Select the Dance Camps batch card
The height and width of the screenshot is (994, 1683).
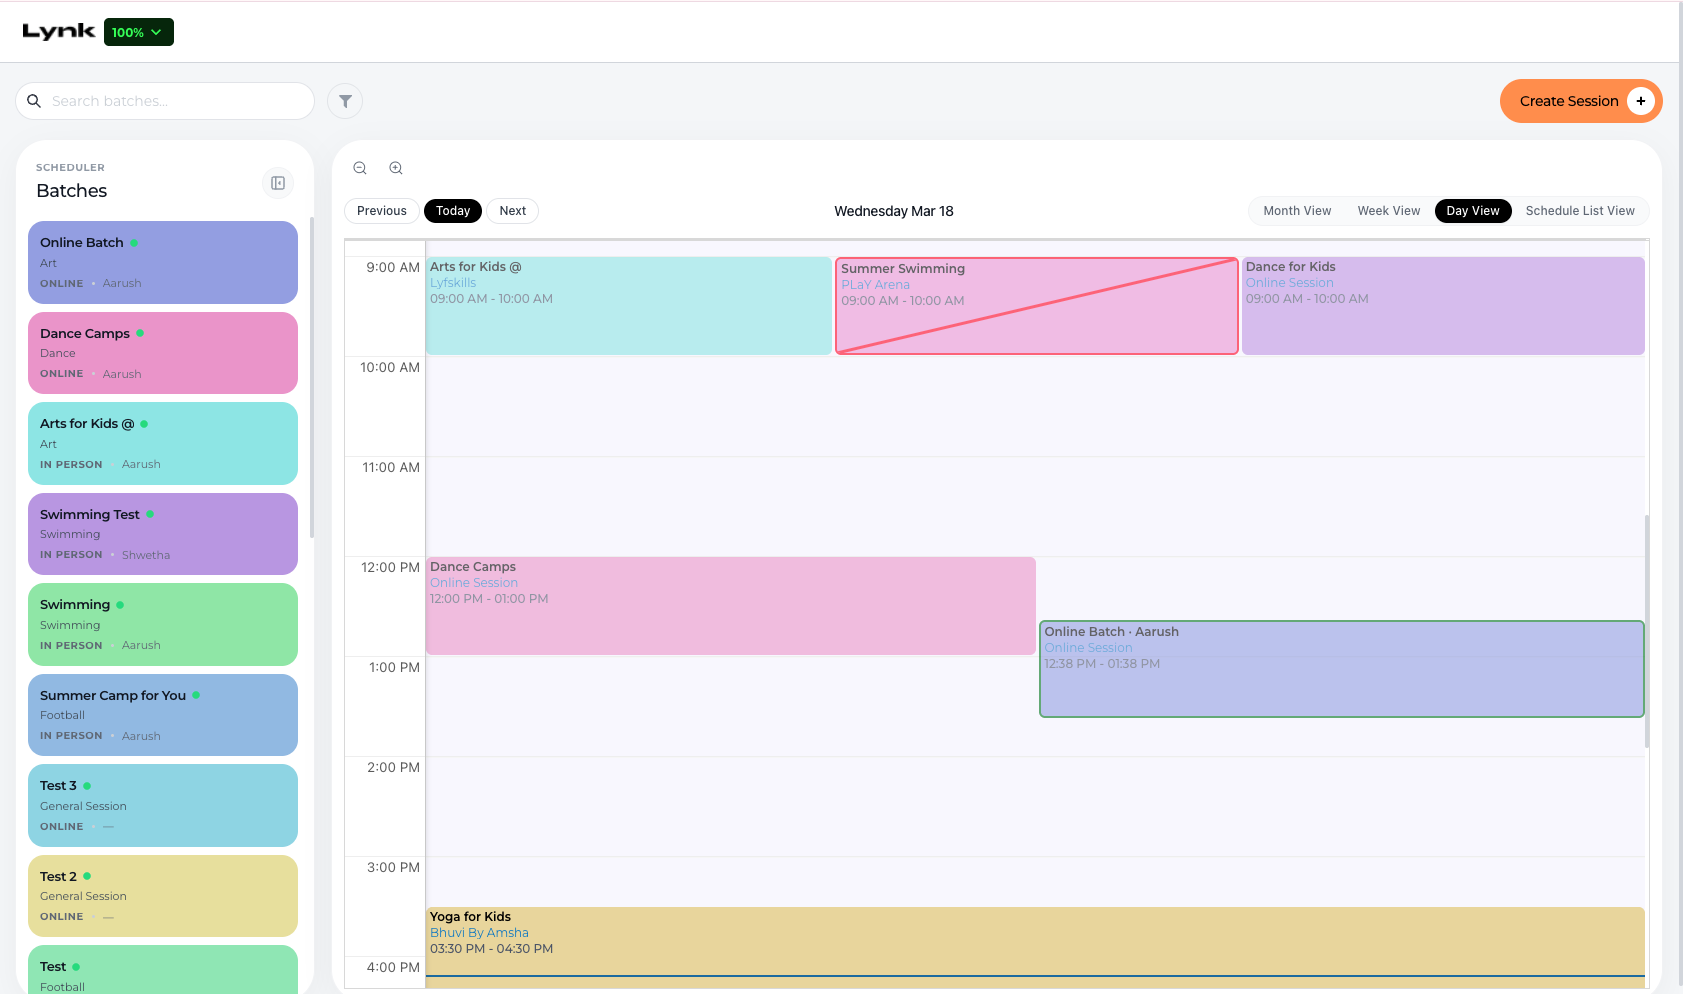pos(163,353)
